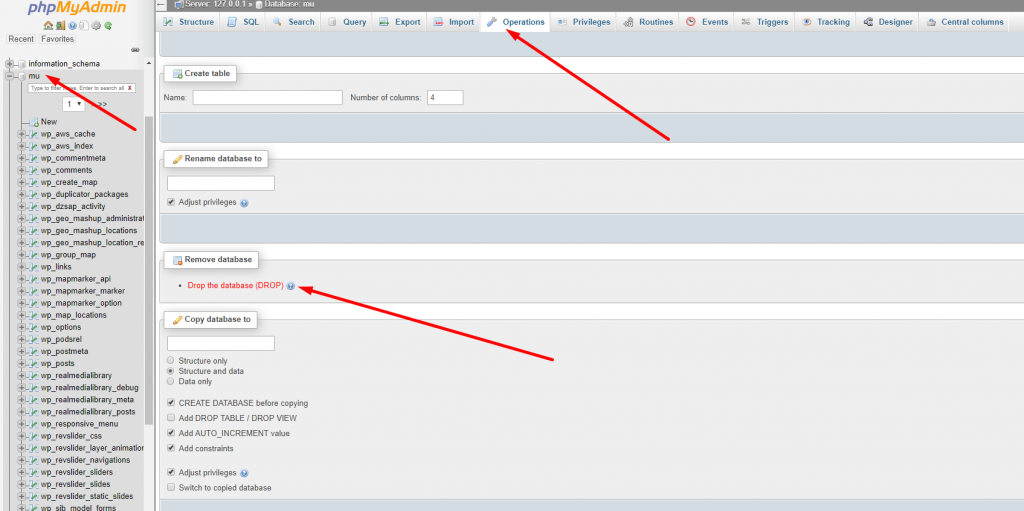This screenshot has height=511, width=1024.
Task: Open the page number dropdown in the navigation panel
Action: pos(74,104)
